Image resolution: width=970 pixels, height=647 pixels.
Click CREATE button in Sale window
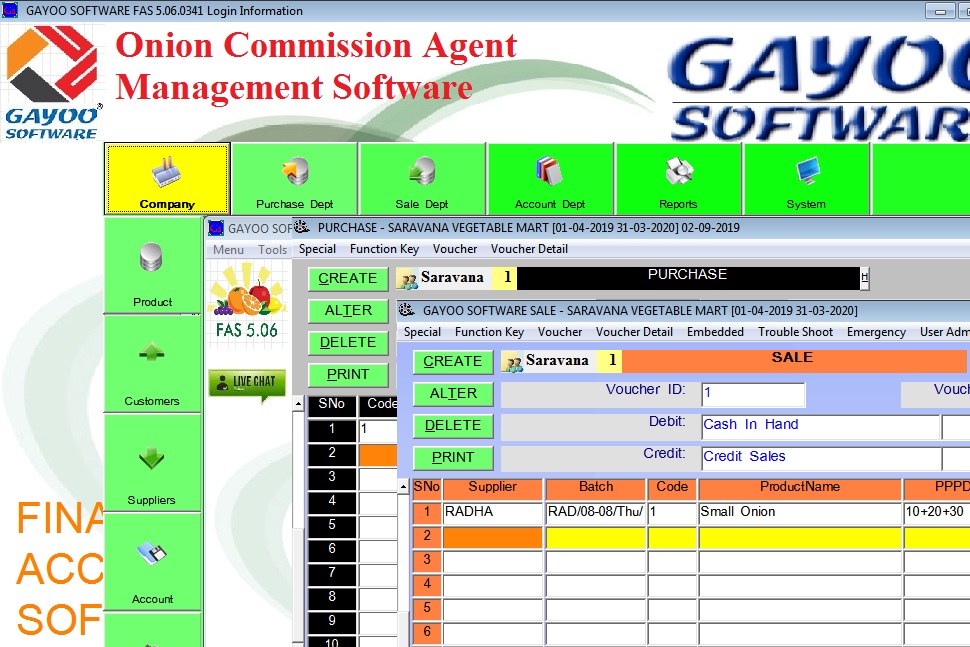453,361
